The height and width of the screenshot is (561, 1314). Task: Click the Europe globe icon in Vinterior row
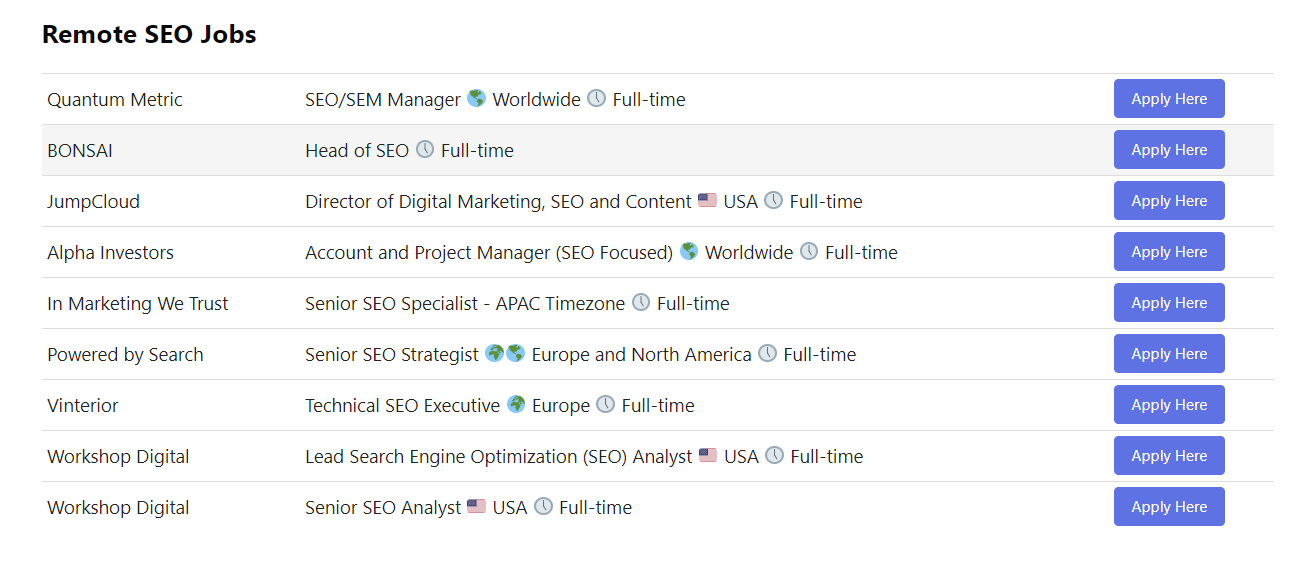[516, 404]
